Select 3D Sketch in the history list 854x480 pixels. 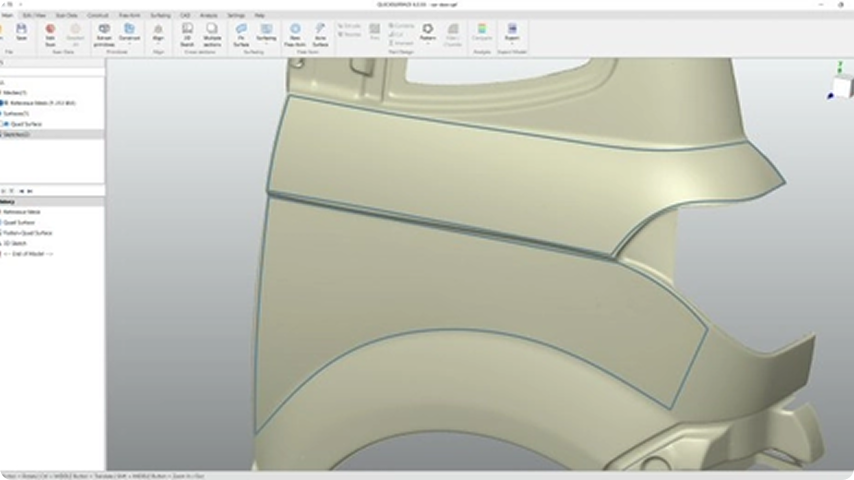[x=16, y=243]
